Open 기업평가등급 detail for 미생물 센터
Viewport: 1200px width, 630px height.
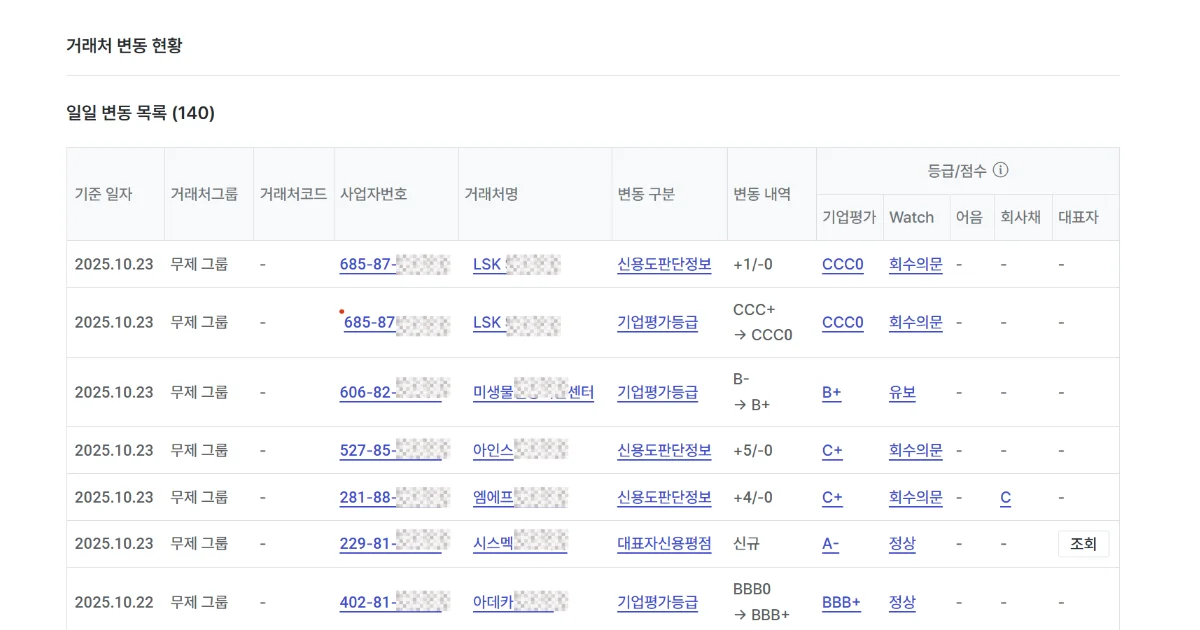(658, 392)
